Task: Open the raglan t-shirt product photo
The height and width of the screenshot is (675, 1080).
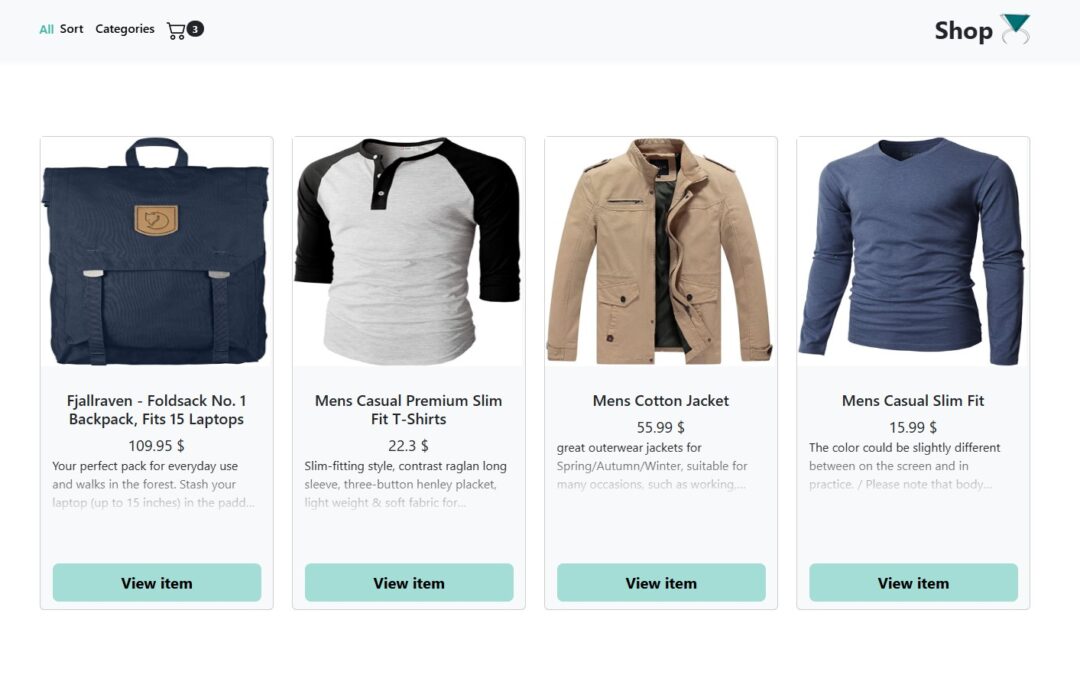Action: pyautogui.click(x=408, y=253)
